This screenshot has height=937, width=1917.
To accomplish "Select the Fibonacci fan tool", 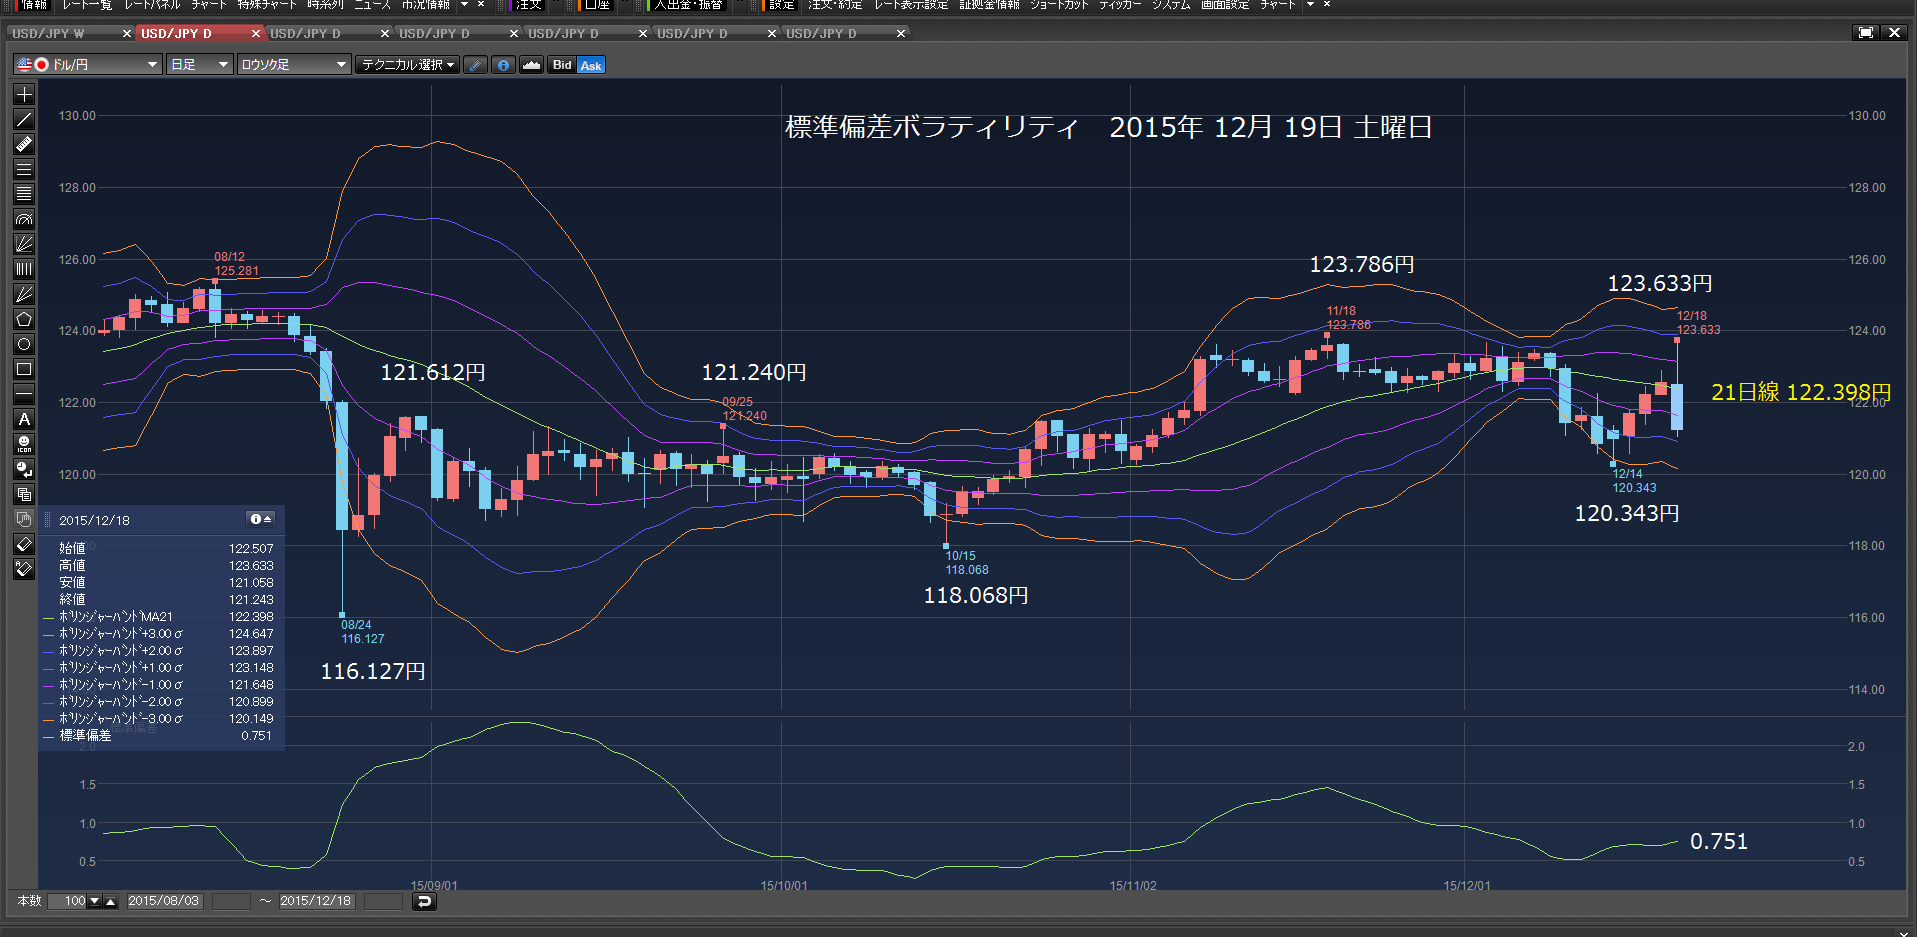I will [24, 244].
